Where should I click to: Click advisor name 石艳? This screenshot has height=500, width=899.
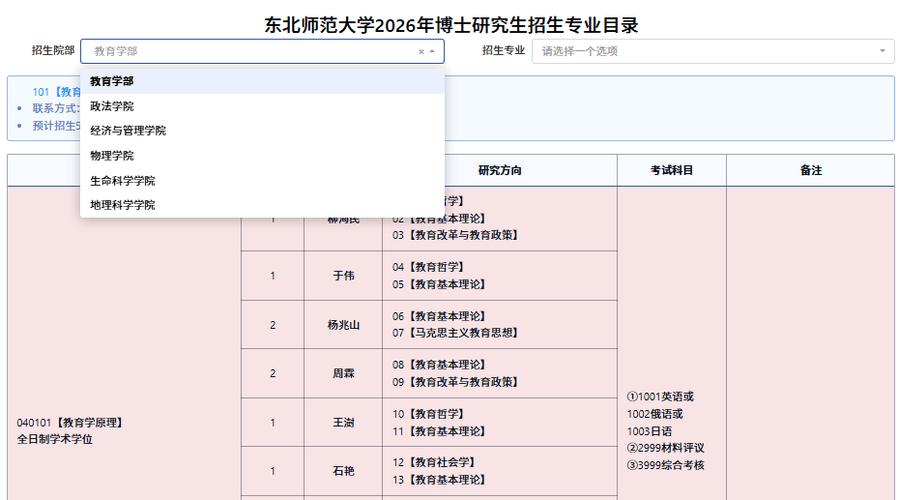pyautogui.click(x=343, y=471)
